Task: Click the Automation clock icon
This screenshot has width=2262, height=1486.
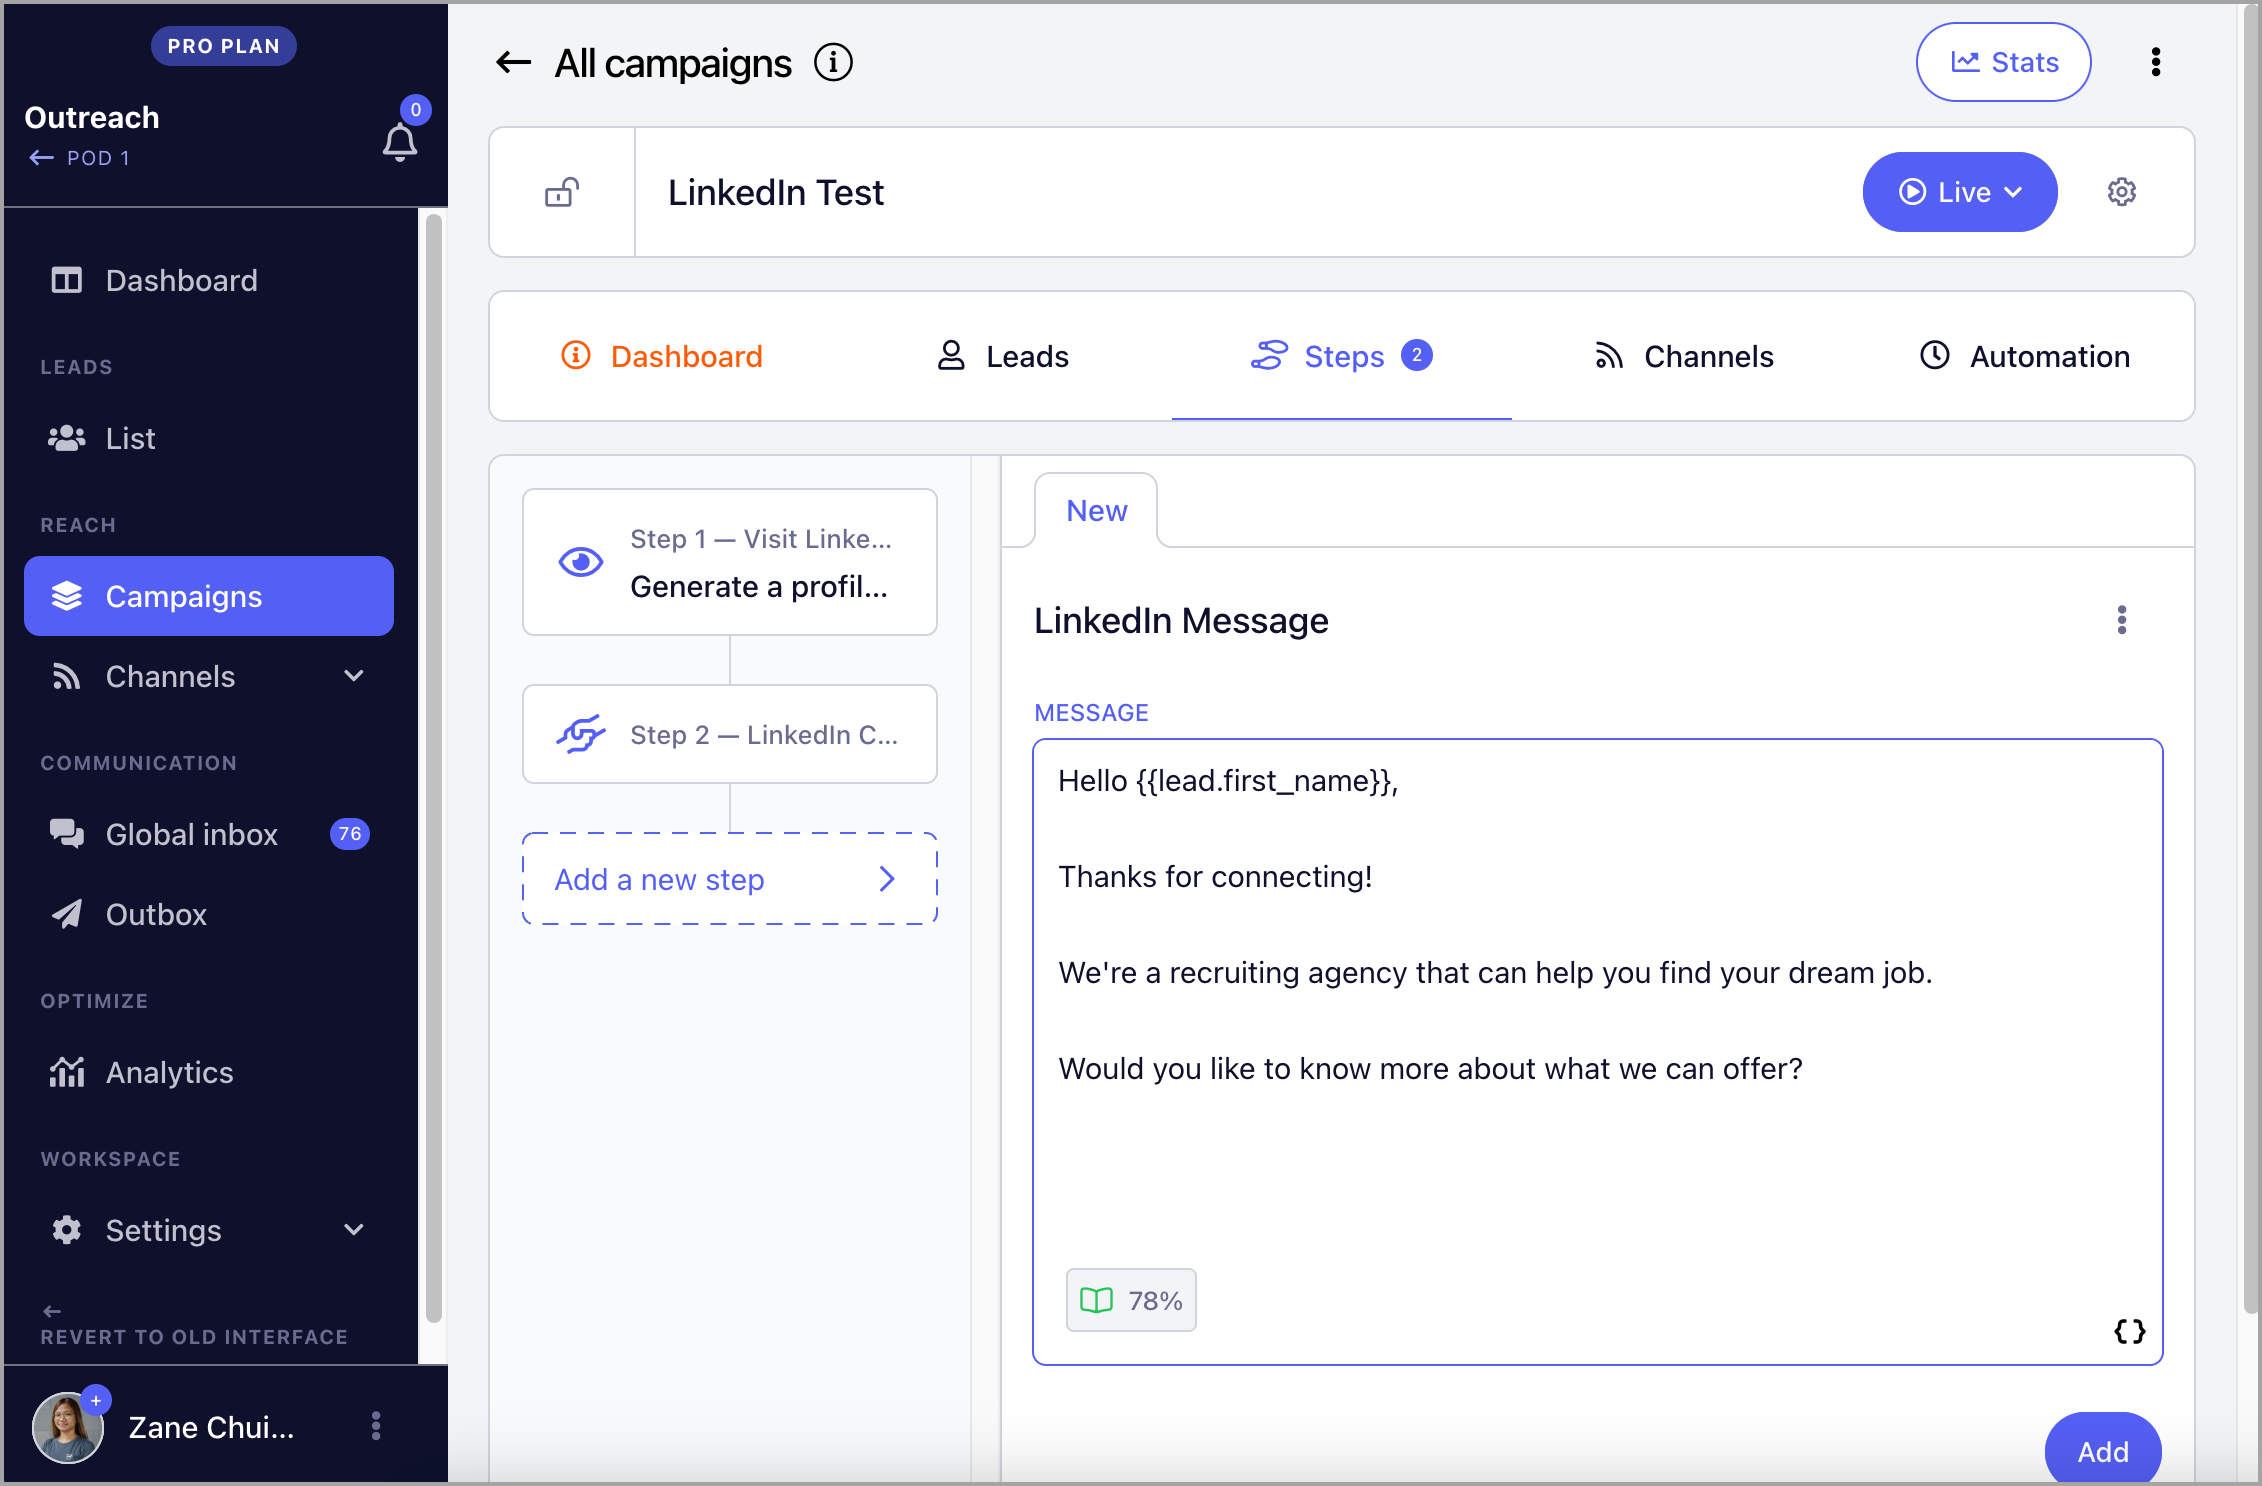Action: coord(1935,355)
